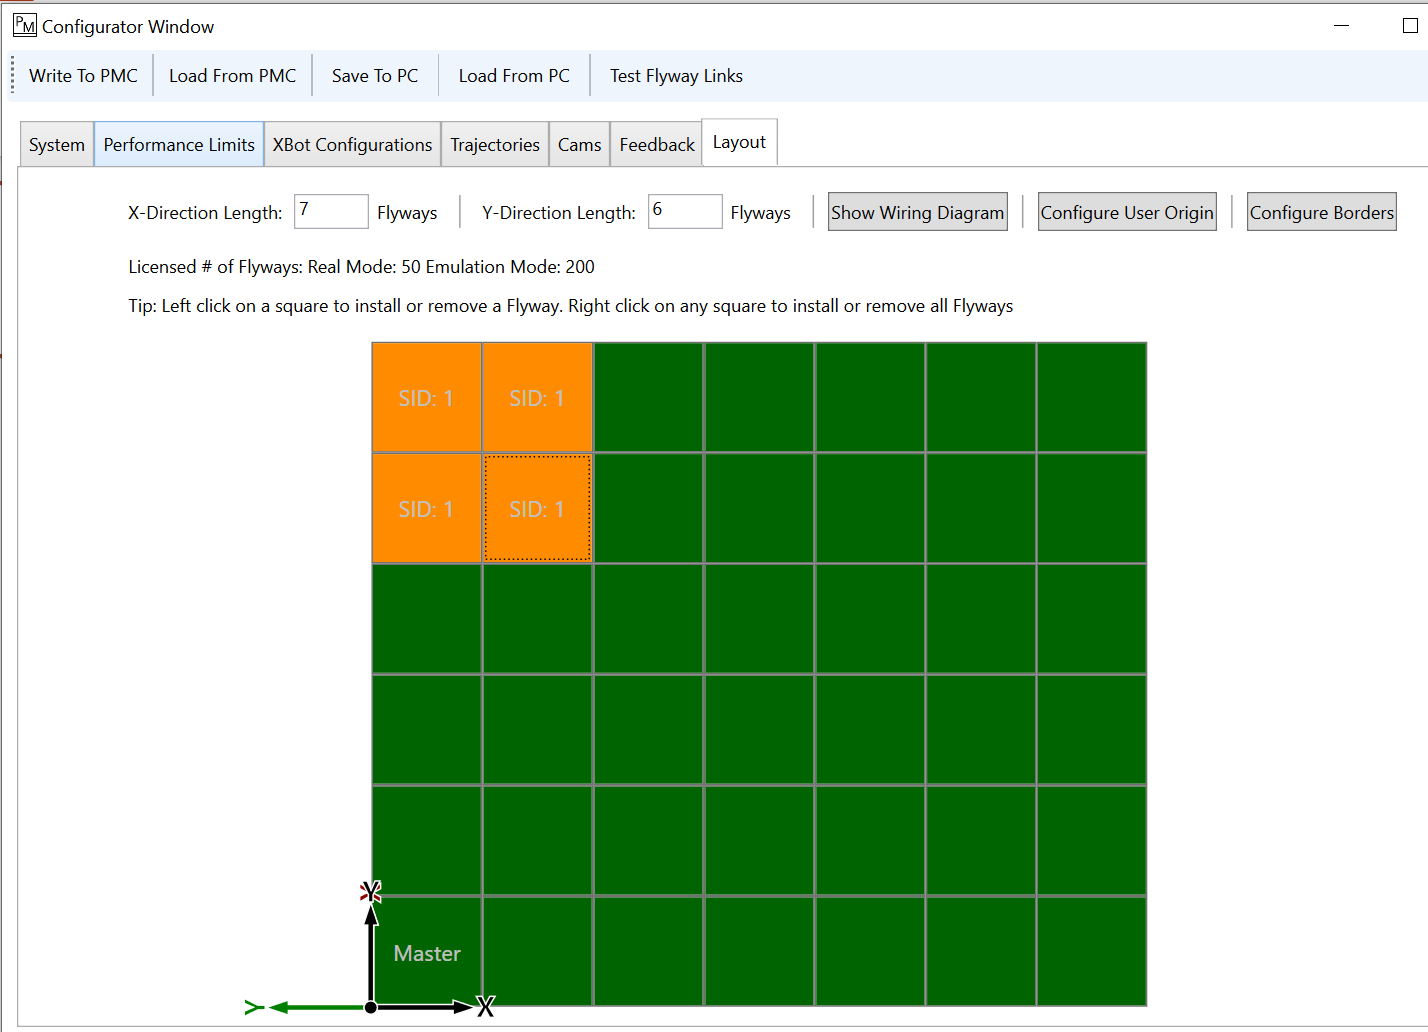
Task: Open the Trajectories tab
Action: [x=495, y=145]
